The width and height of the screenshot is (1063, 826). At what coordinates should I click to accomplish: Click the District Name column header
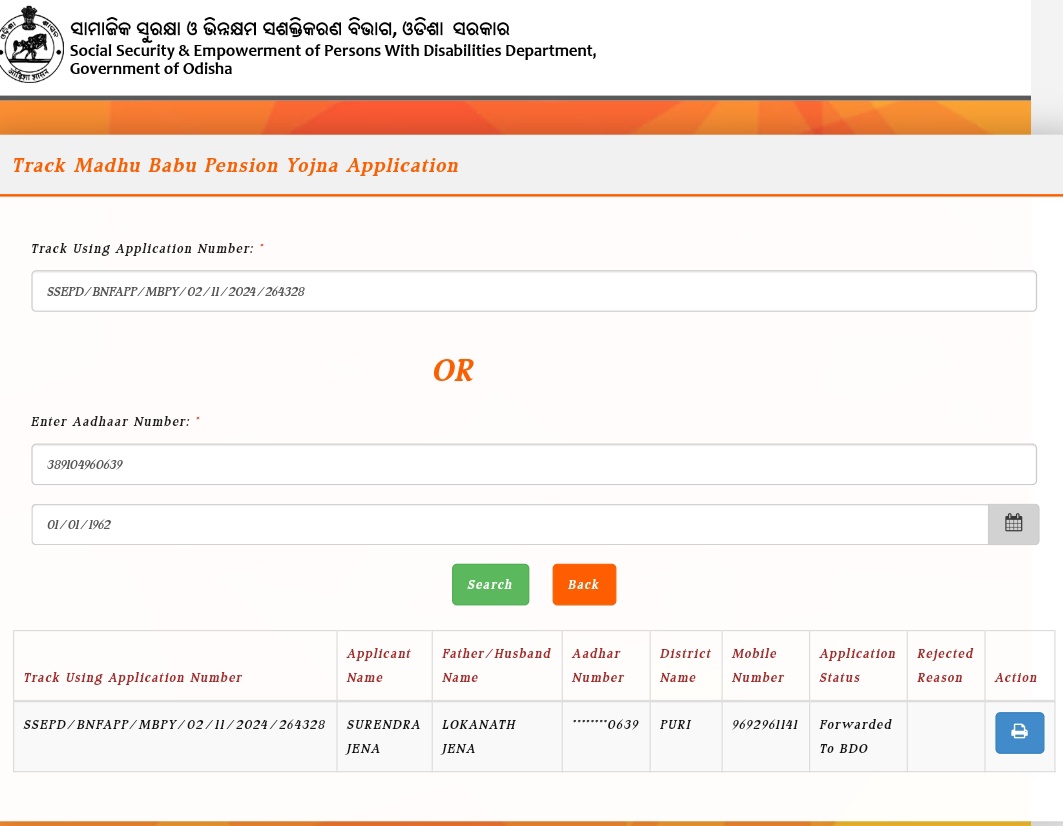point(685,665)
